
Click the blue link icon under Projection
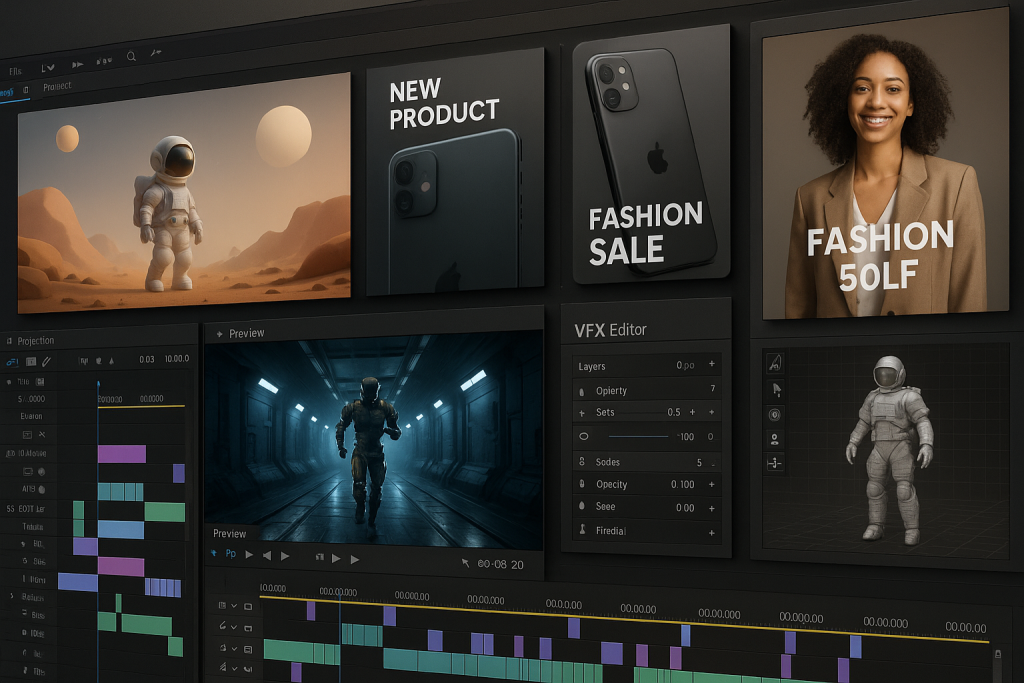pos(12,362)
